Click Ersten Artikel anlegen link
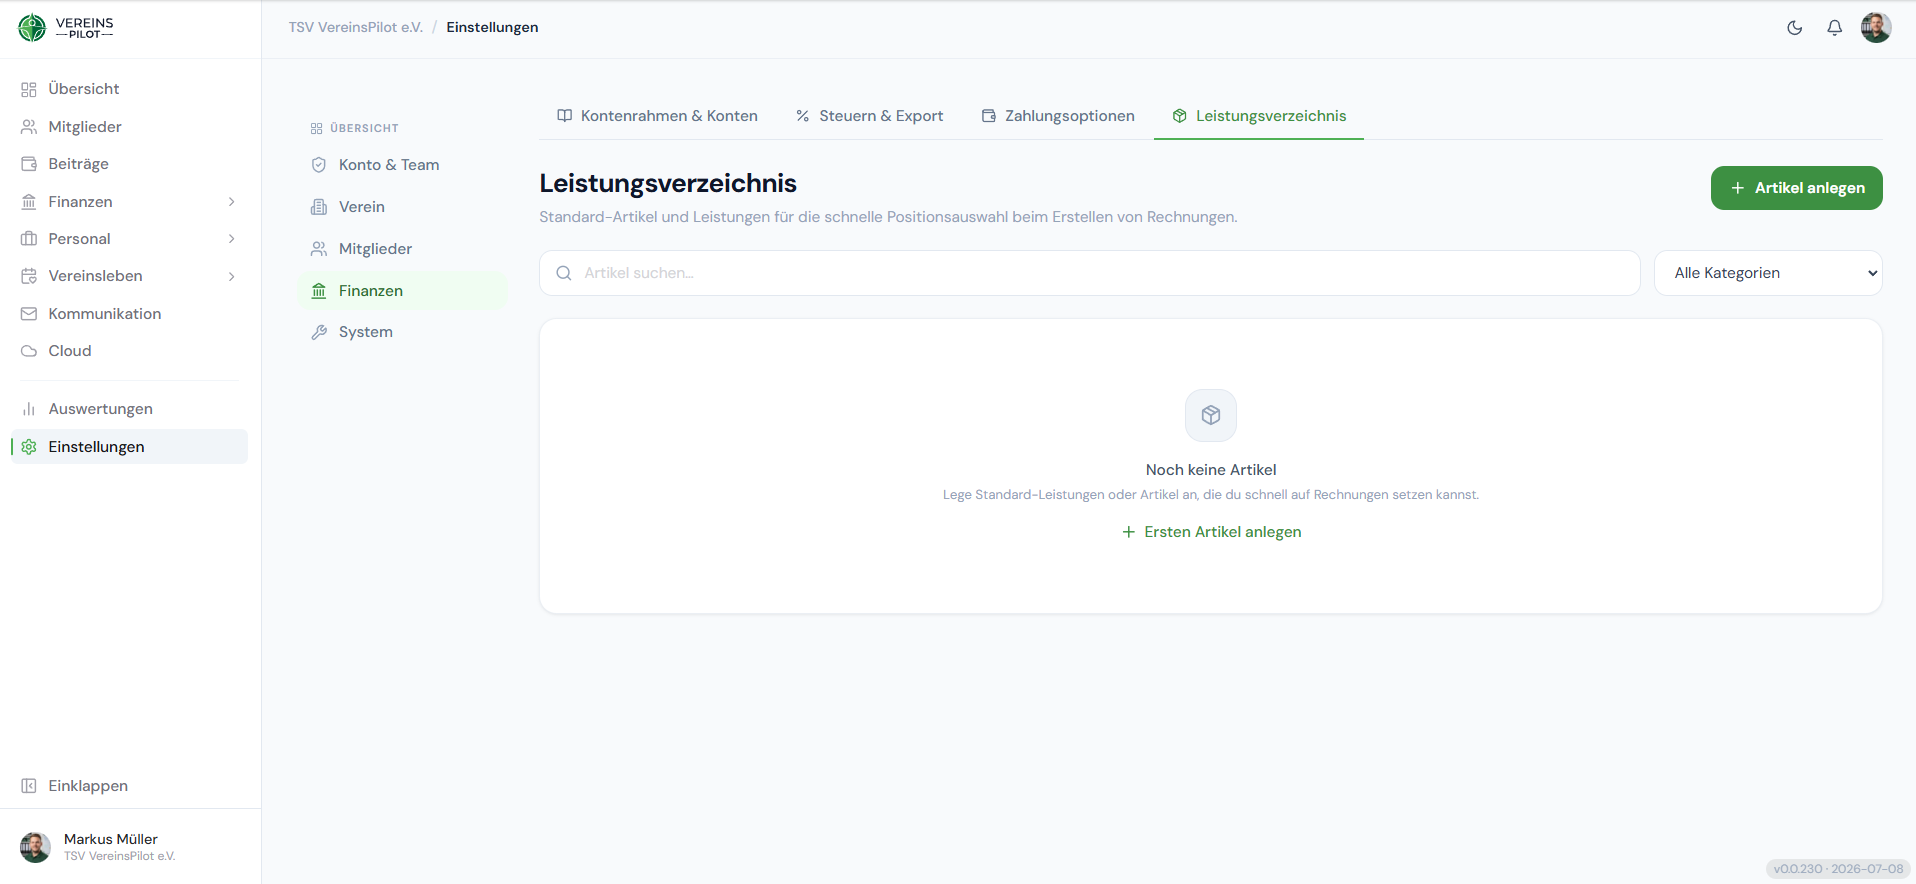This screenshot has width=1916, height=884. click(x=1211, y=532)
